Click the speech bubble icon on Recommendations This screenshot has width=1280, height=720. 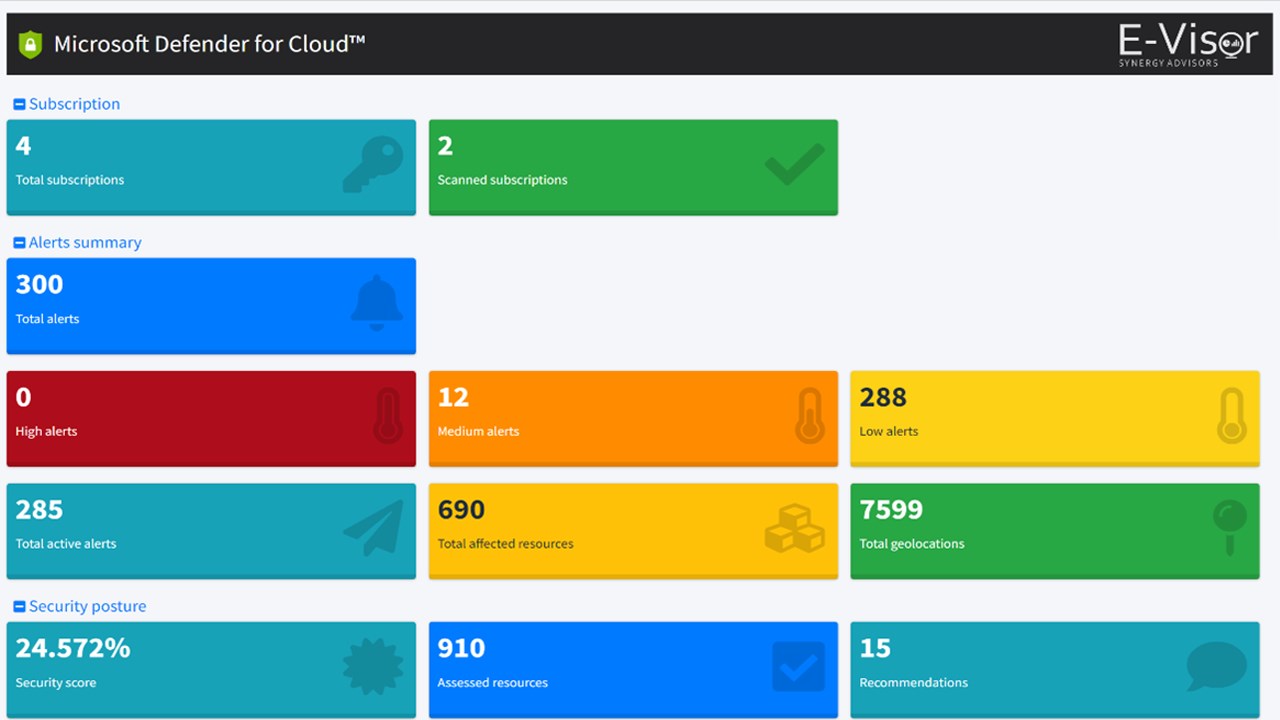1217,667
